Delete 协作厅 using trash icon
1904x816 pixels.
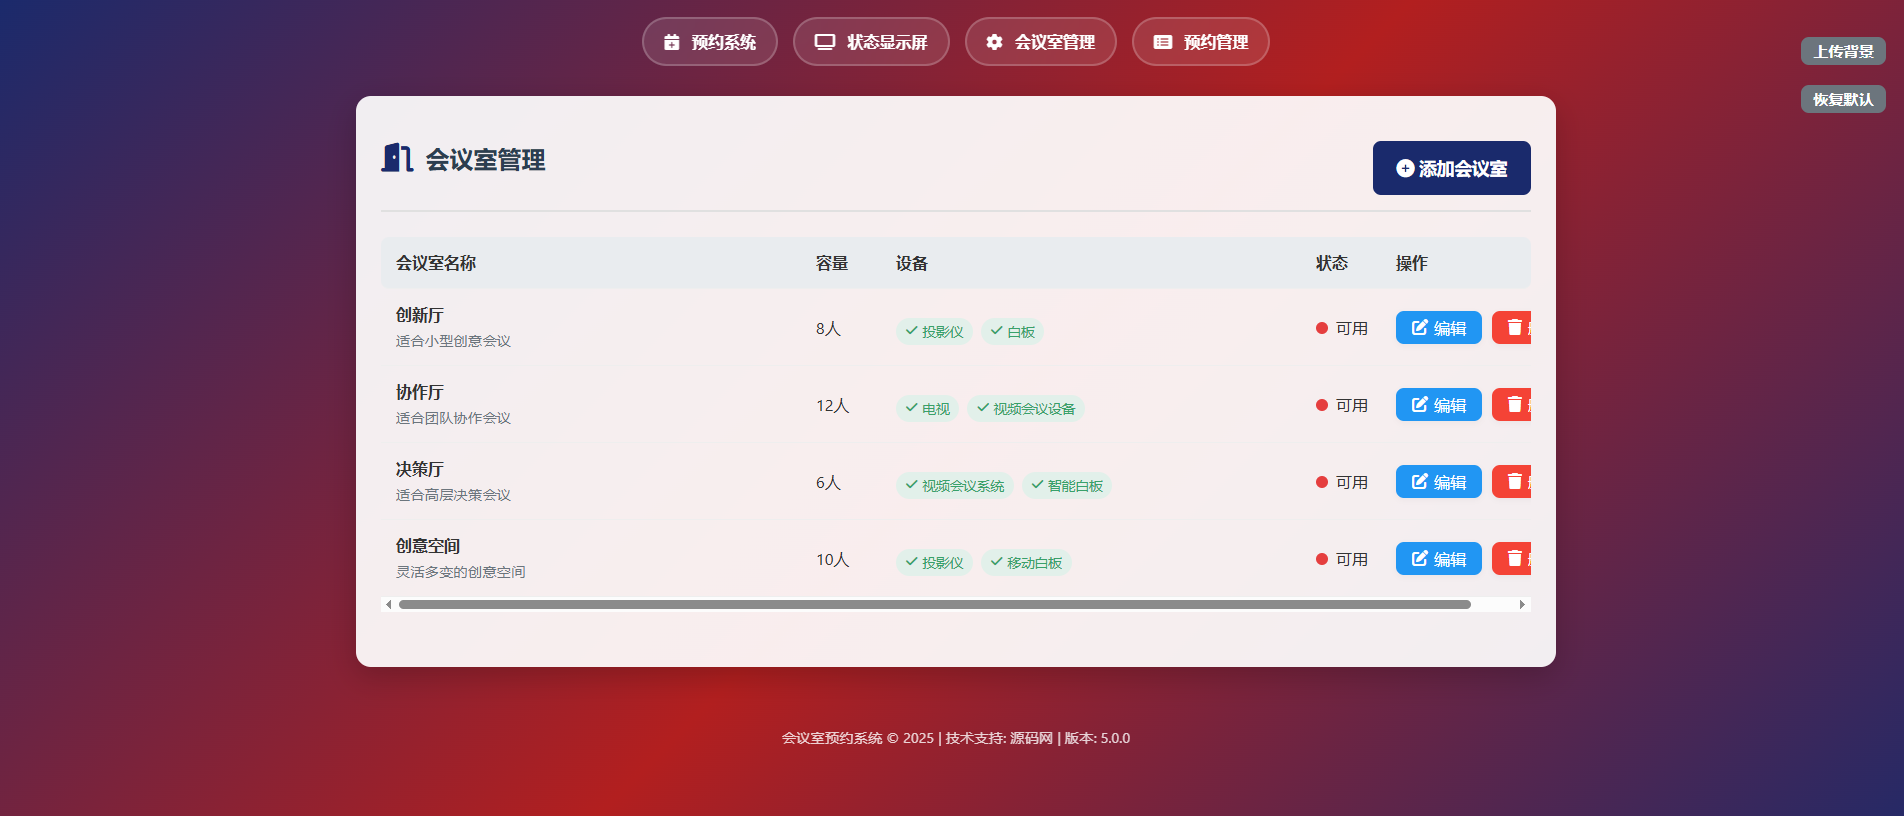pyautogui.click(x=1514, y=405)
